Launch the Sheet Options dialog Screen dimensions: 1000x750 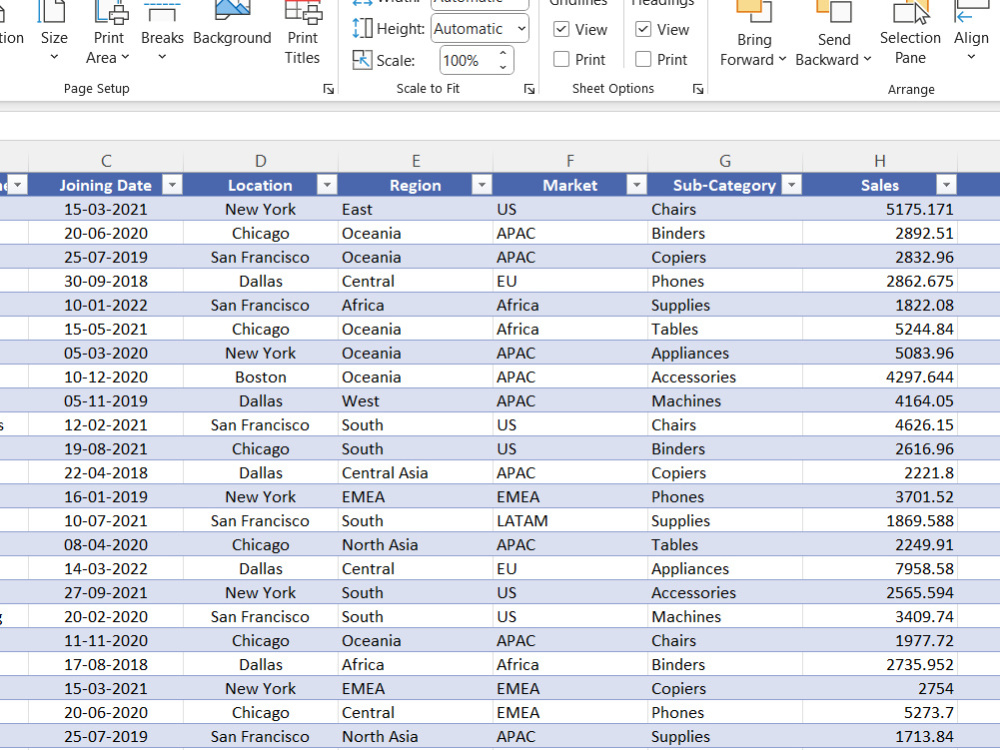[x=698, y=89]
